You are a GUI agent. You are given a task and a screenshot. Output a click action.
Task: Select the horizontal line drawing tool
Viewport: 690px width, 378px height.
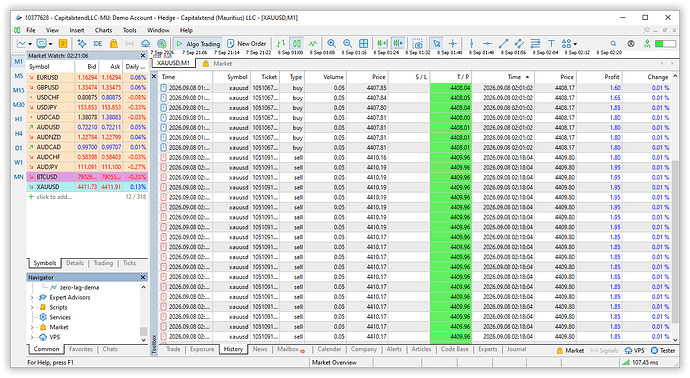tap(487, 44)
